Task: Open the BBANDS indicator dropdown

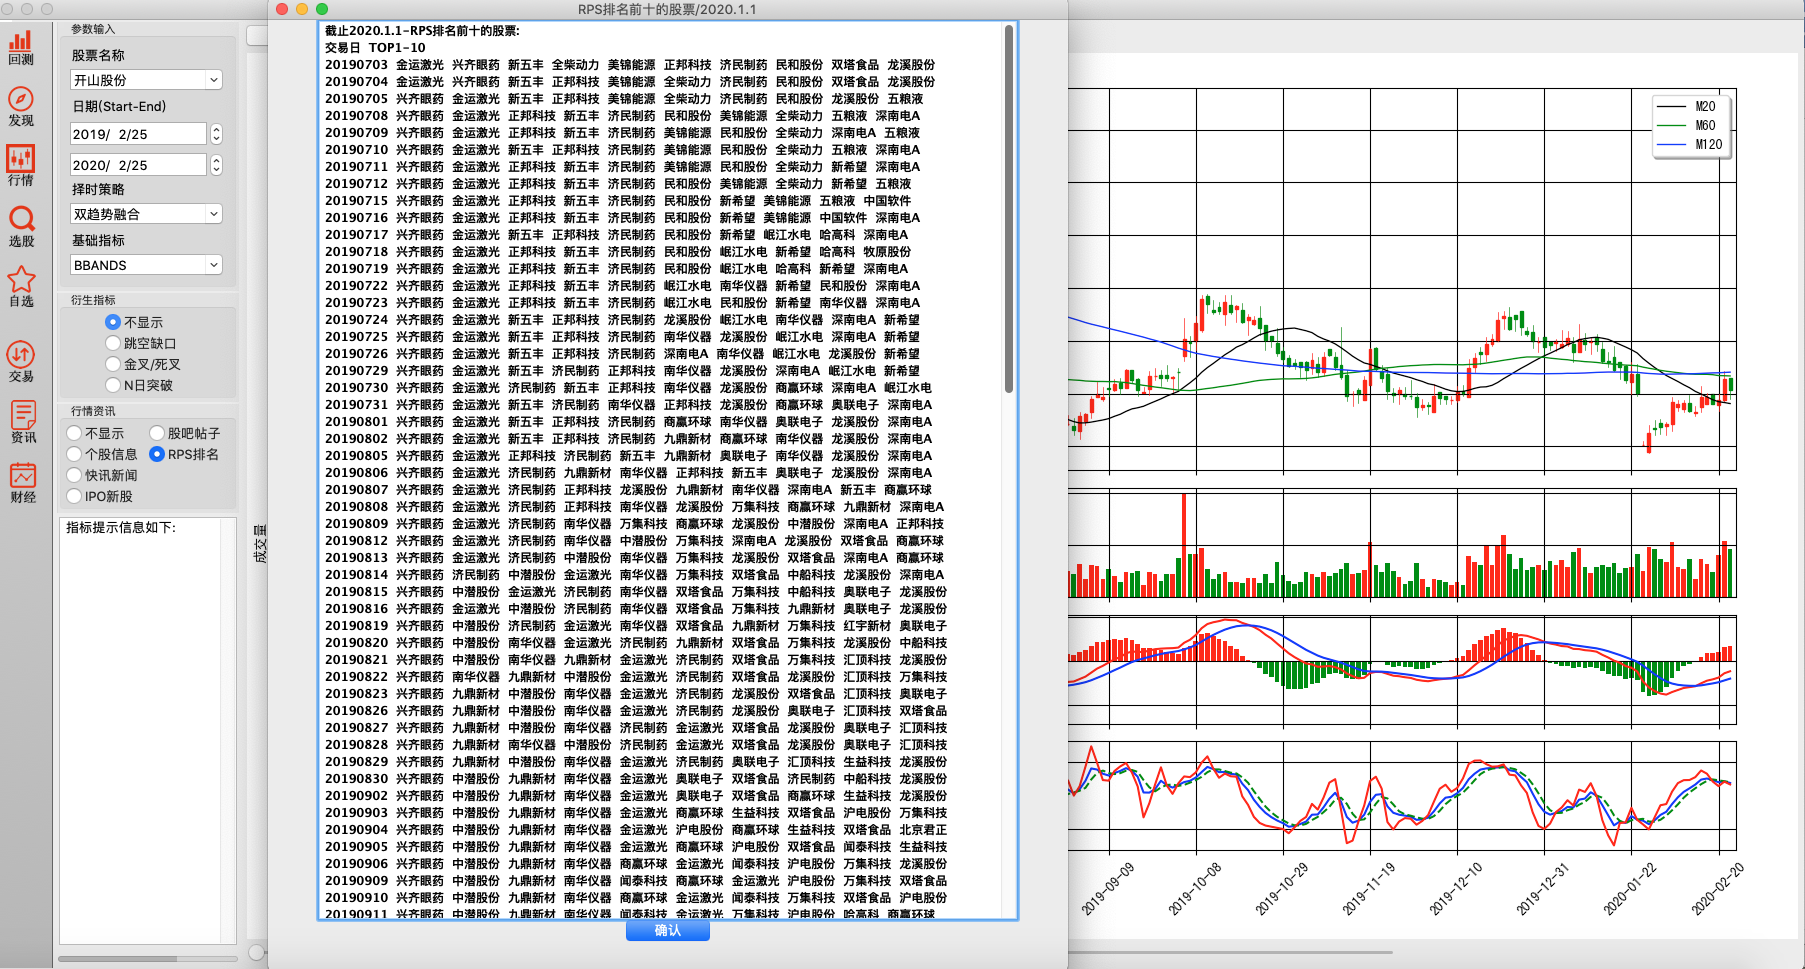Action: coord(146,265)
